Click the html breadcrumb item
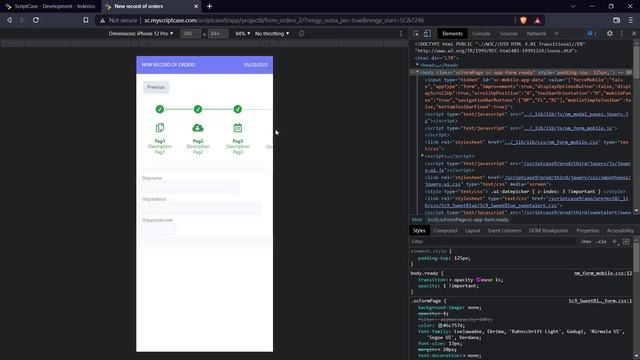 [416, 220]
